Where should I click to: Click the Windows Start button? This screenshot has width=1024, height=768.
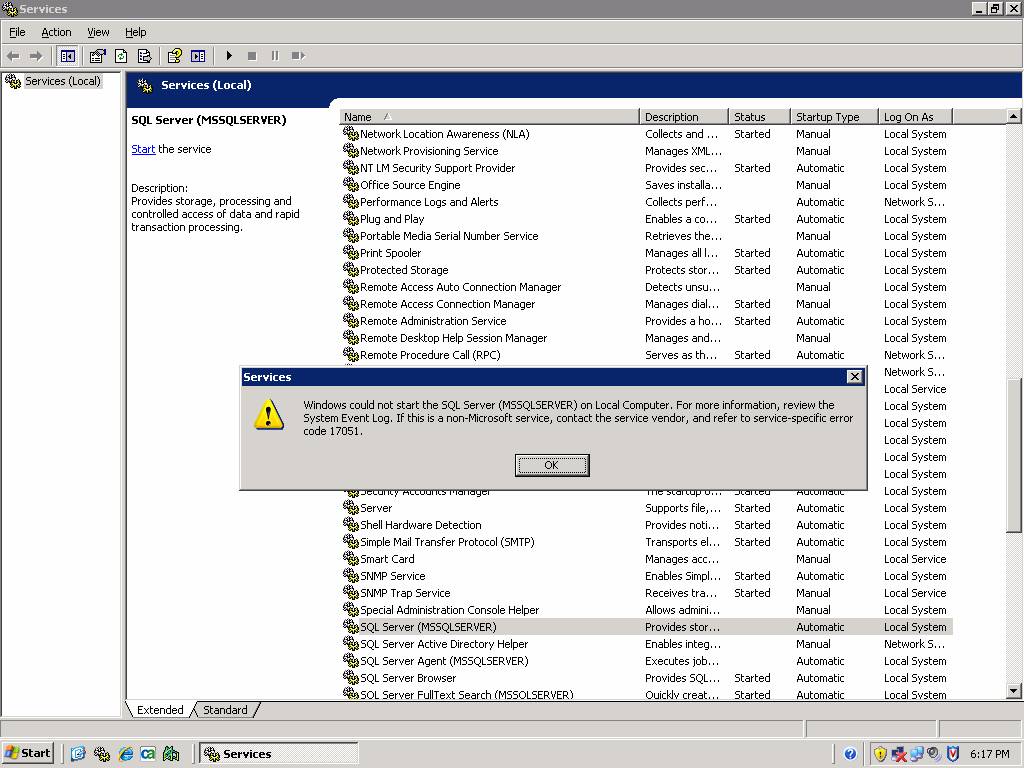[x=27, y=753]
